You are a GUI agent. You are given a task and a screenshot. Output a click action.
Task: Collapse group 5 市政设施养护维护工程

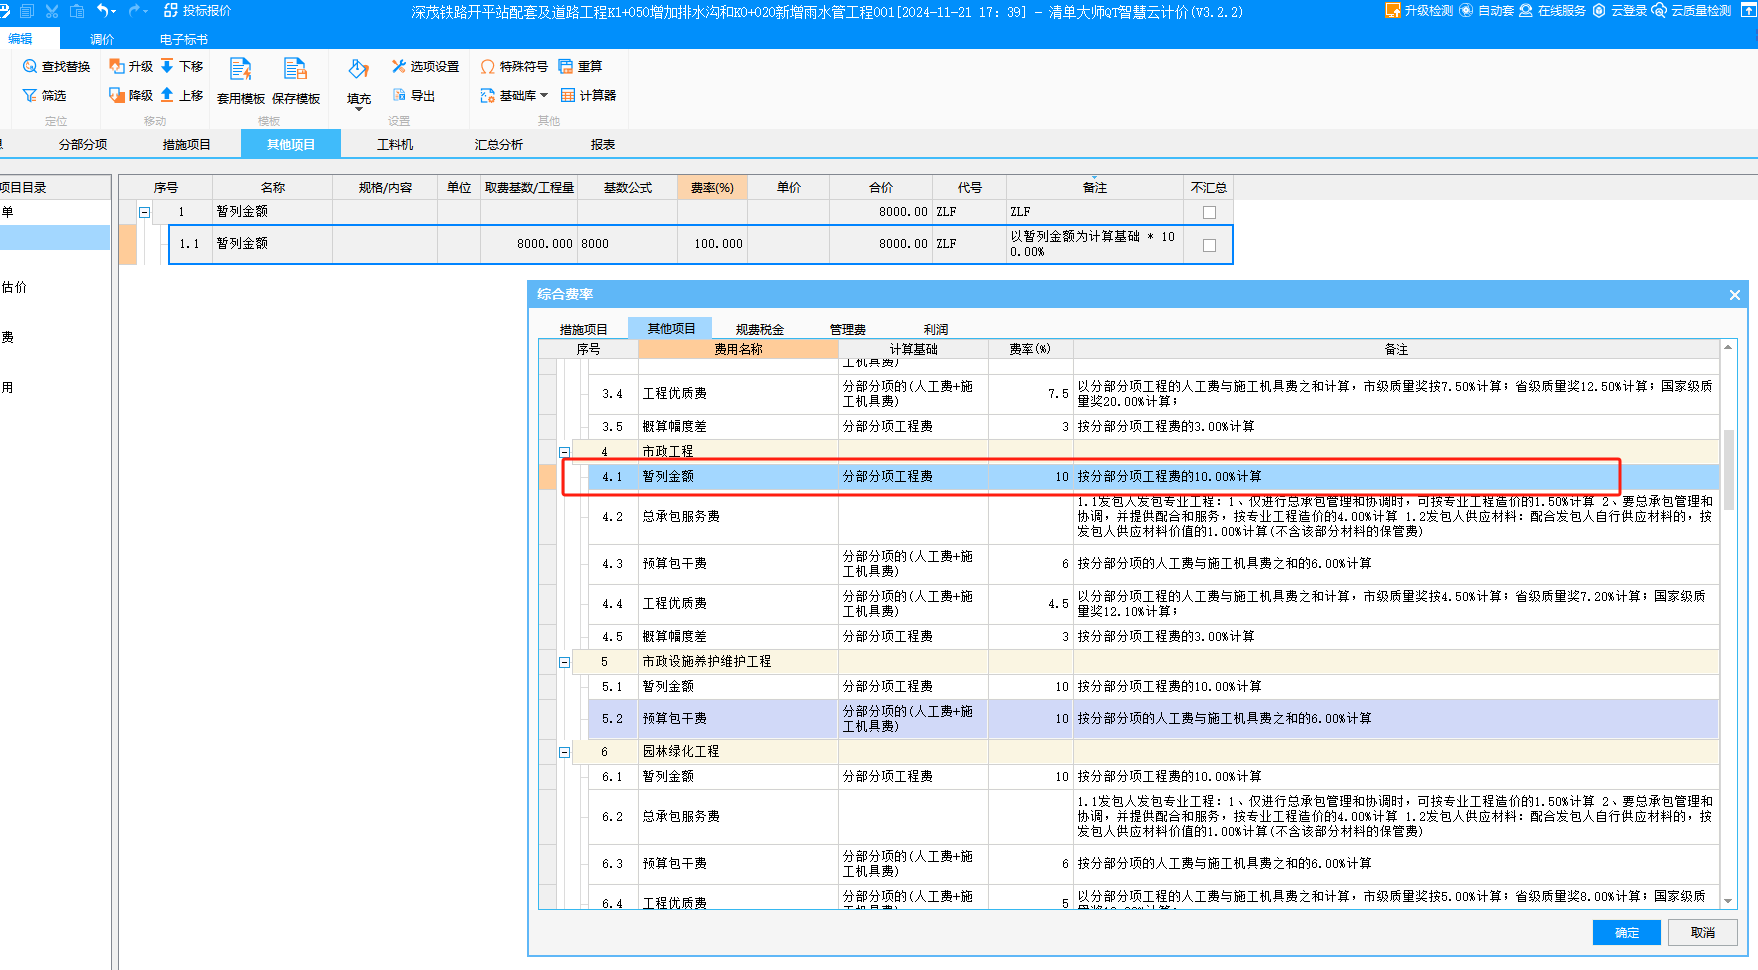pyautogui.click(x=564, y=662)
